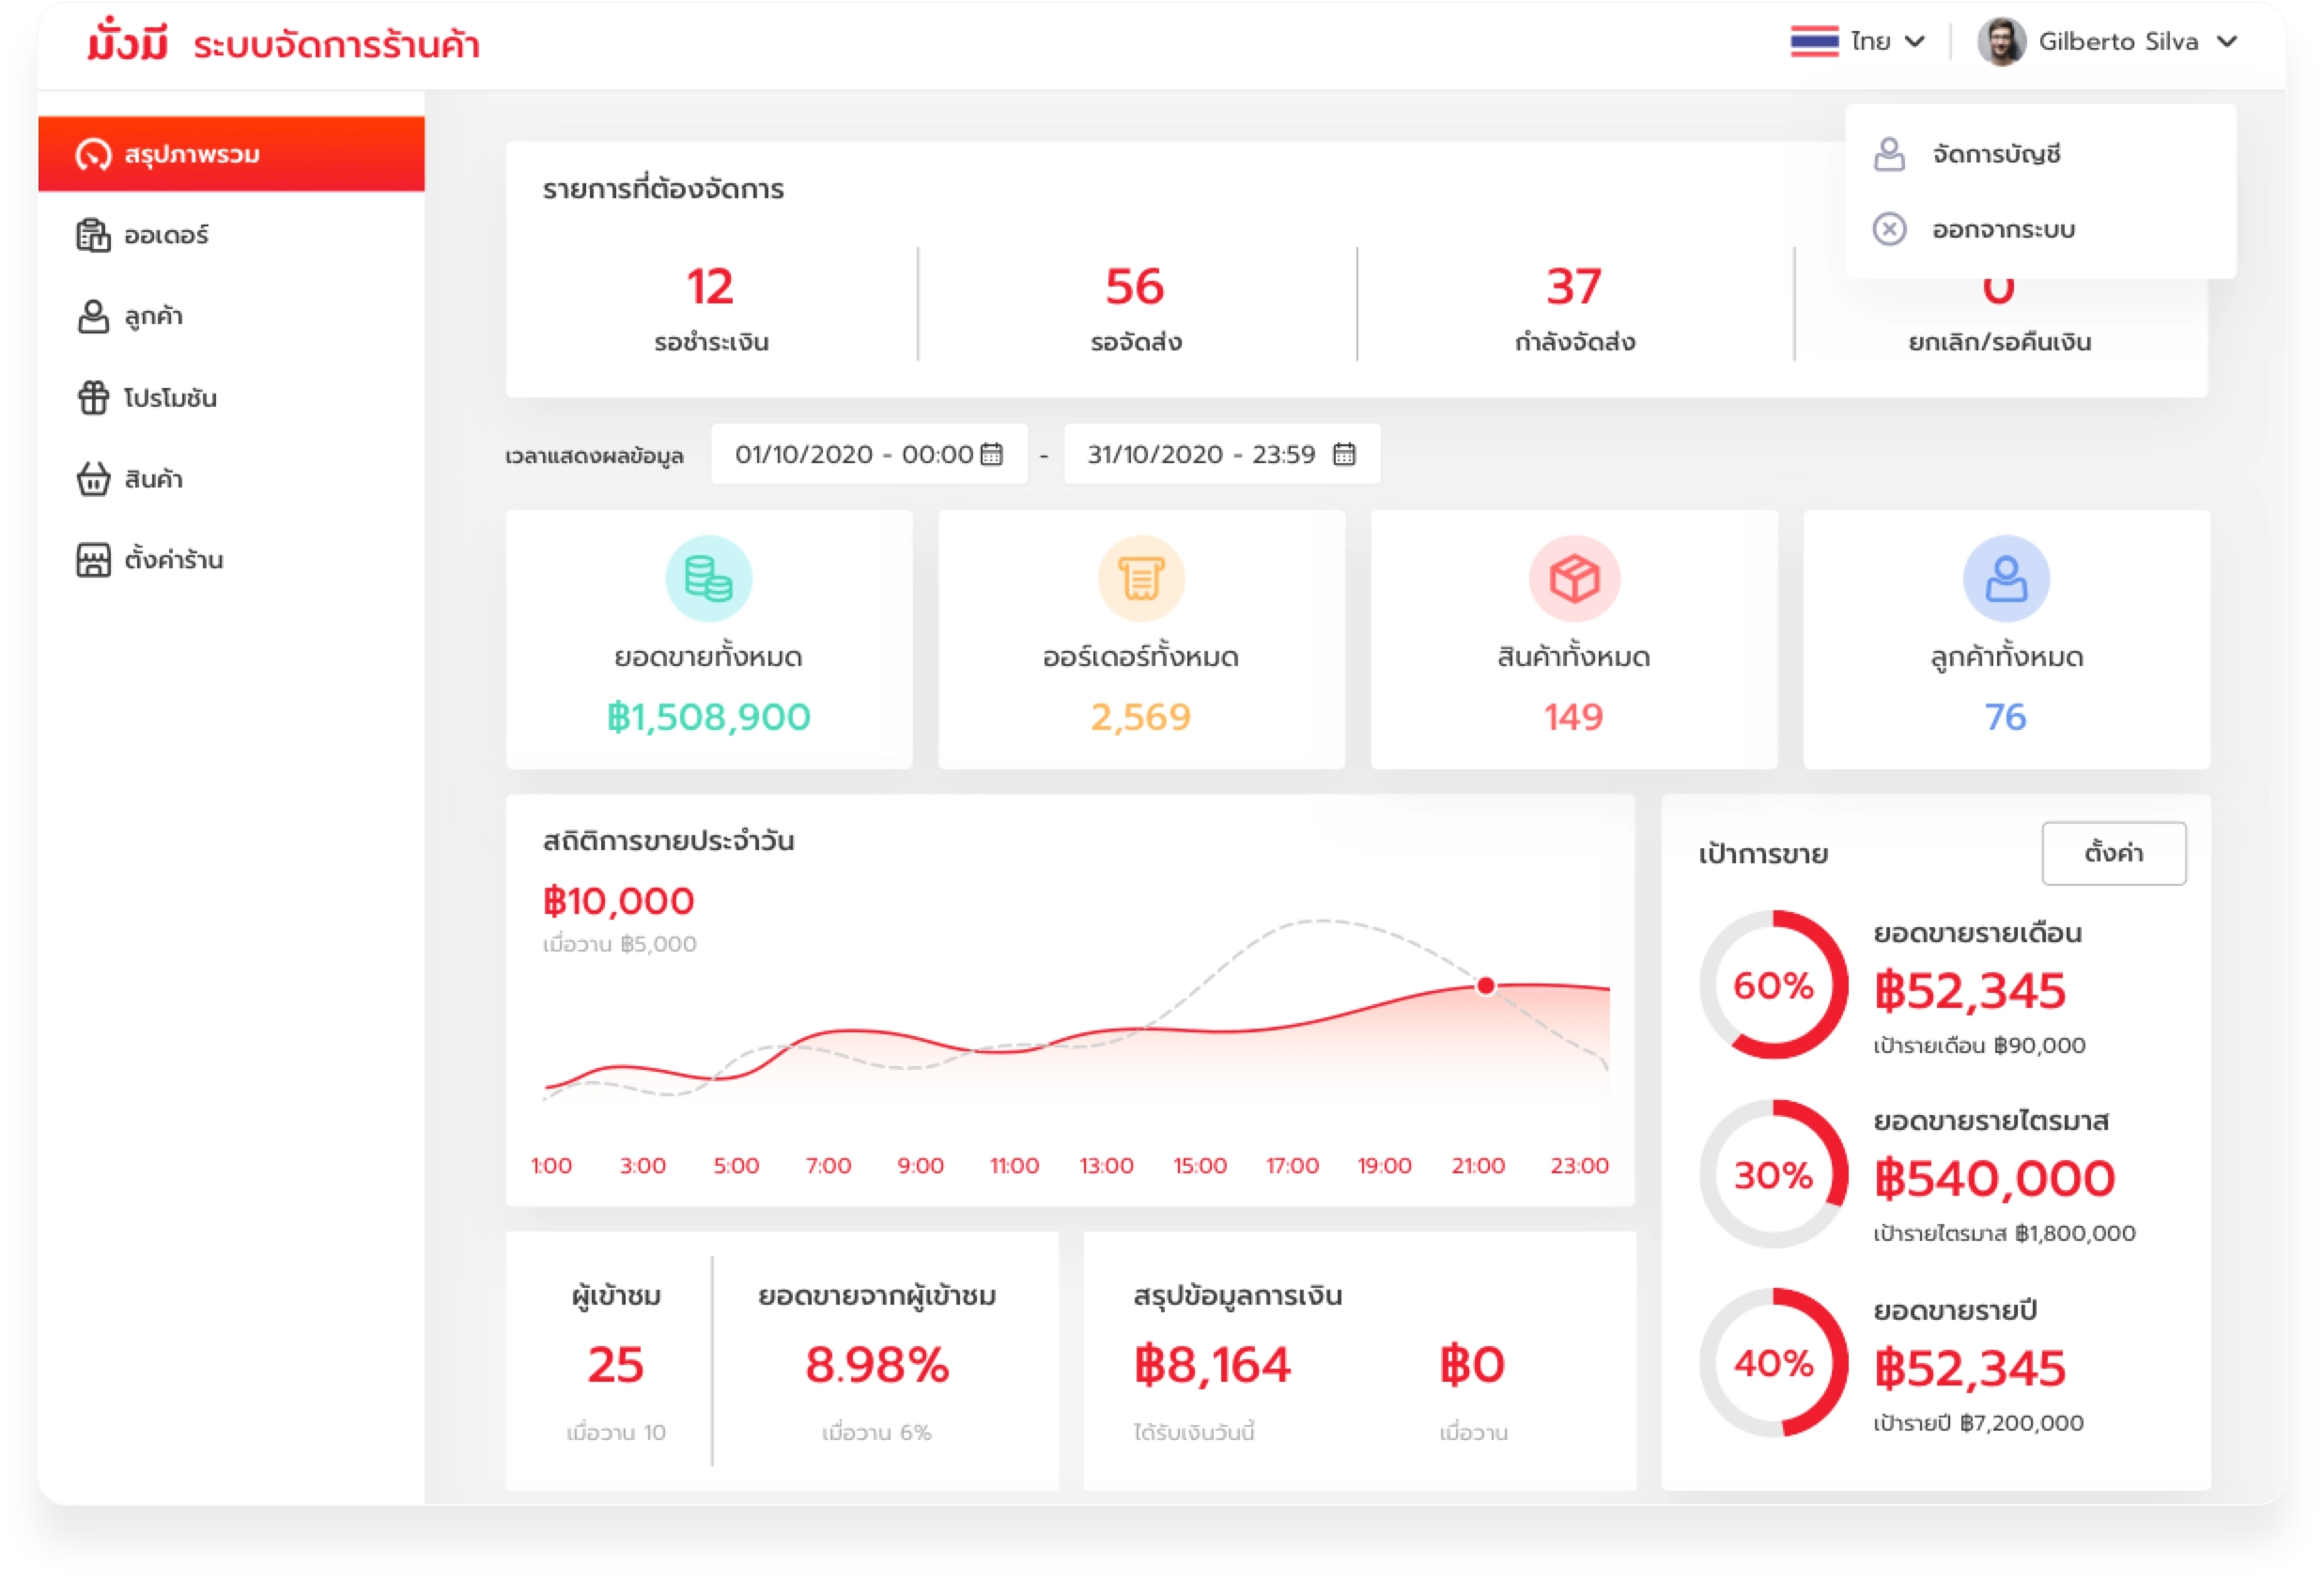Click the blue person total customers icon

[x=2006, y=578]
